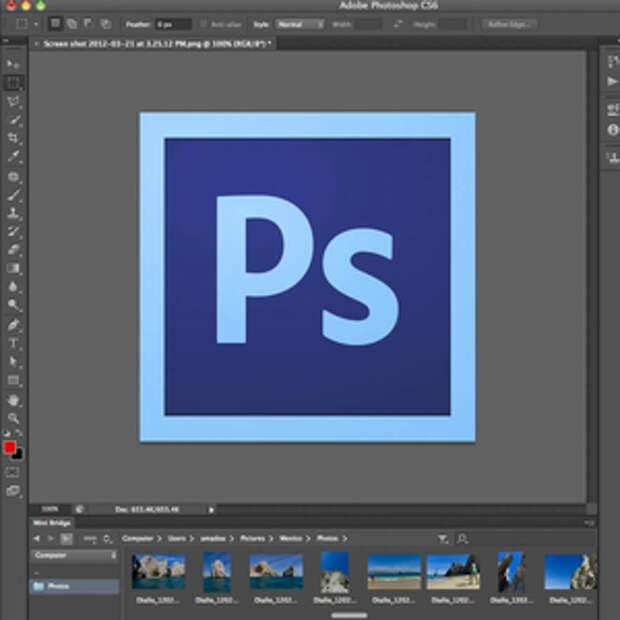This screenshot has width=620, height=620.
Task: Select the Mini Bridge panel tab
Action: [x=52, y=523]
